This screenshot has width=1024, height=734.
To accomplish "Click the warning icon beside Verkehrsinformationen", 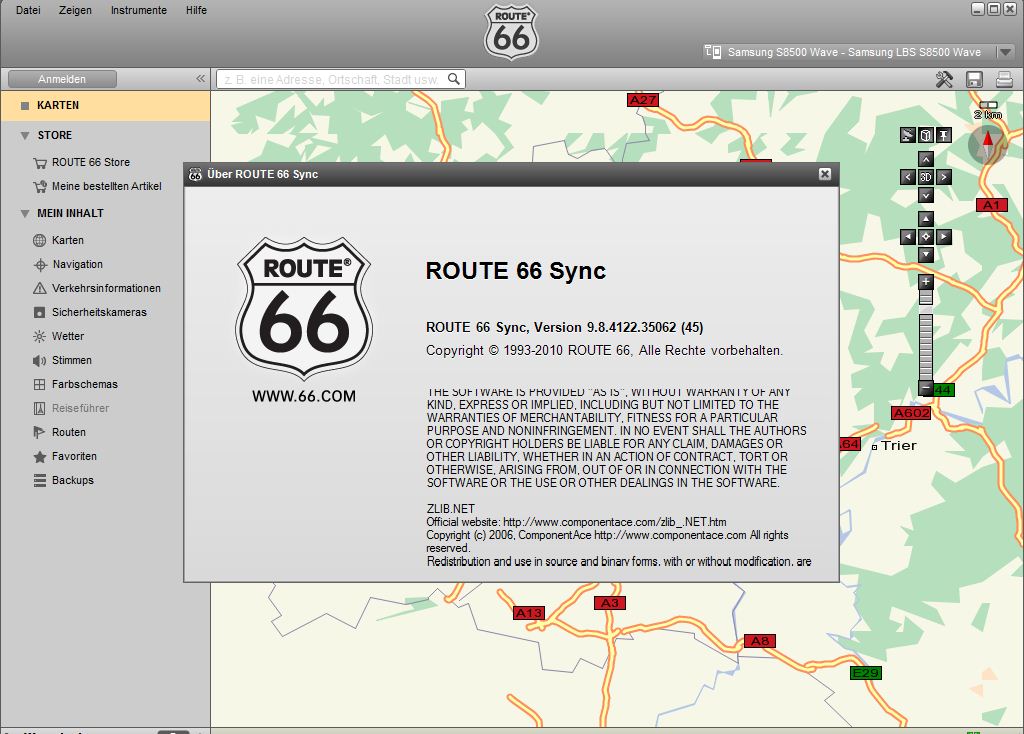I will point(40,288).
